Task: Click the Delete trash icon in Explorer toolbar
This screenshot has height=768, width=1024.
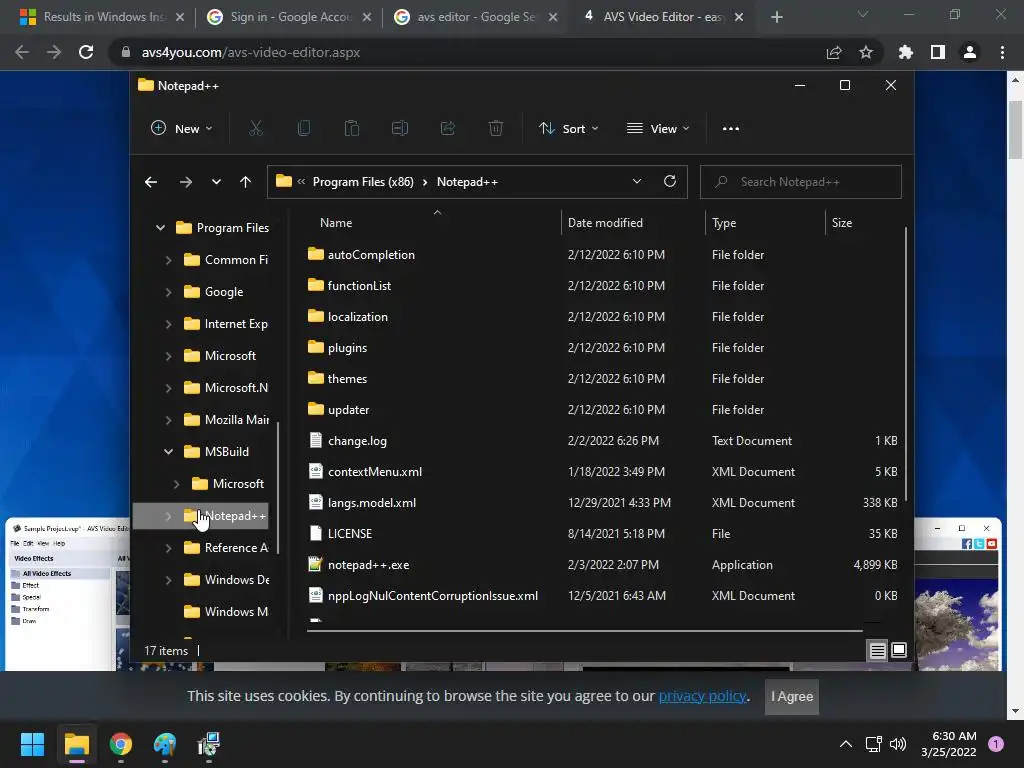Action: [x=496, y=129]
